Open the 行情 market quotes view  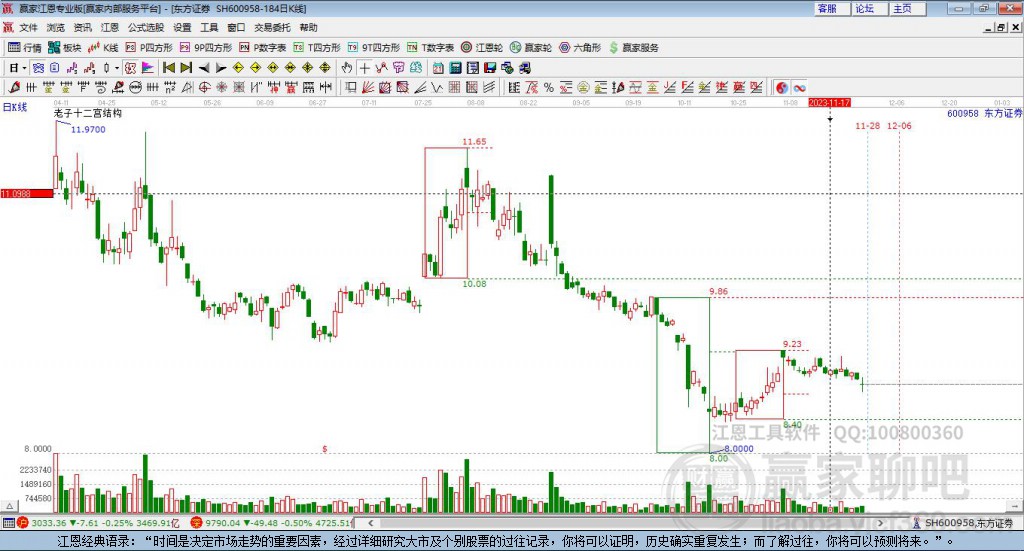point(24,48)
